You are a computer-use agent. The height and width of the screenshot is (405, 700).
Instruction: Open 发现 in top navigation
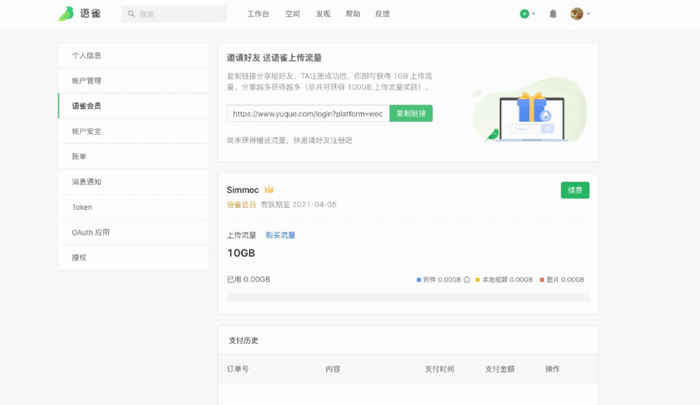(x=323, y=14)
